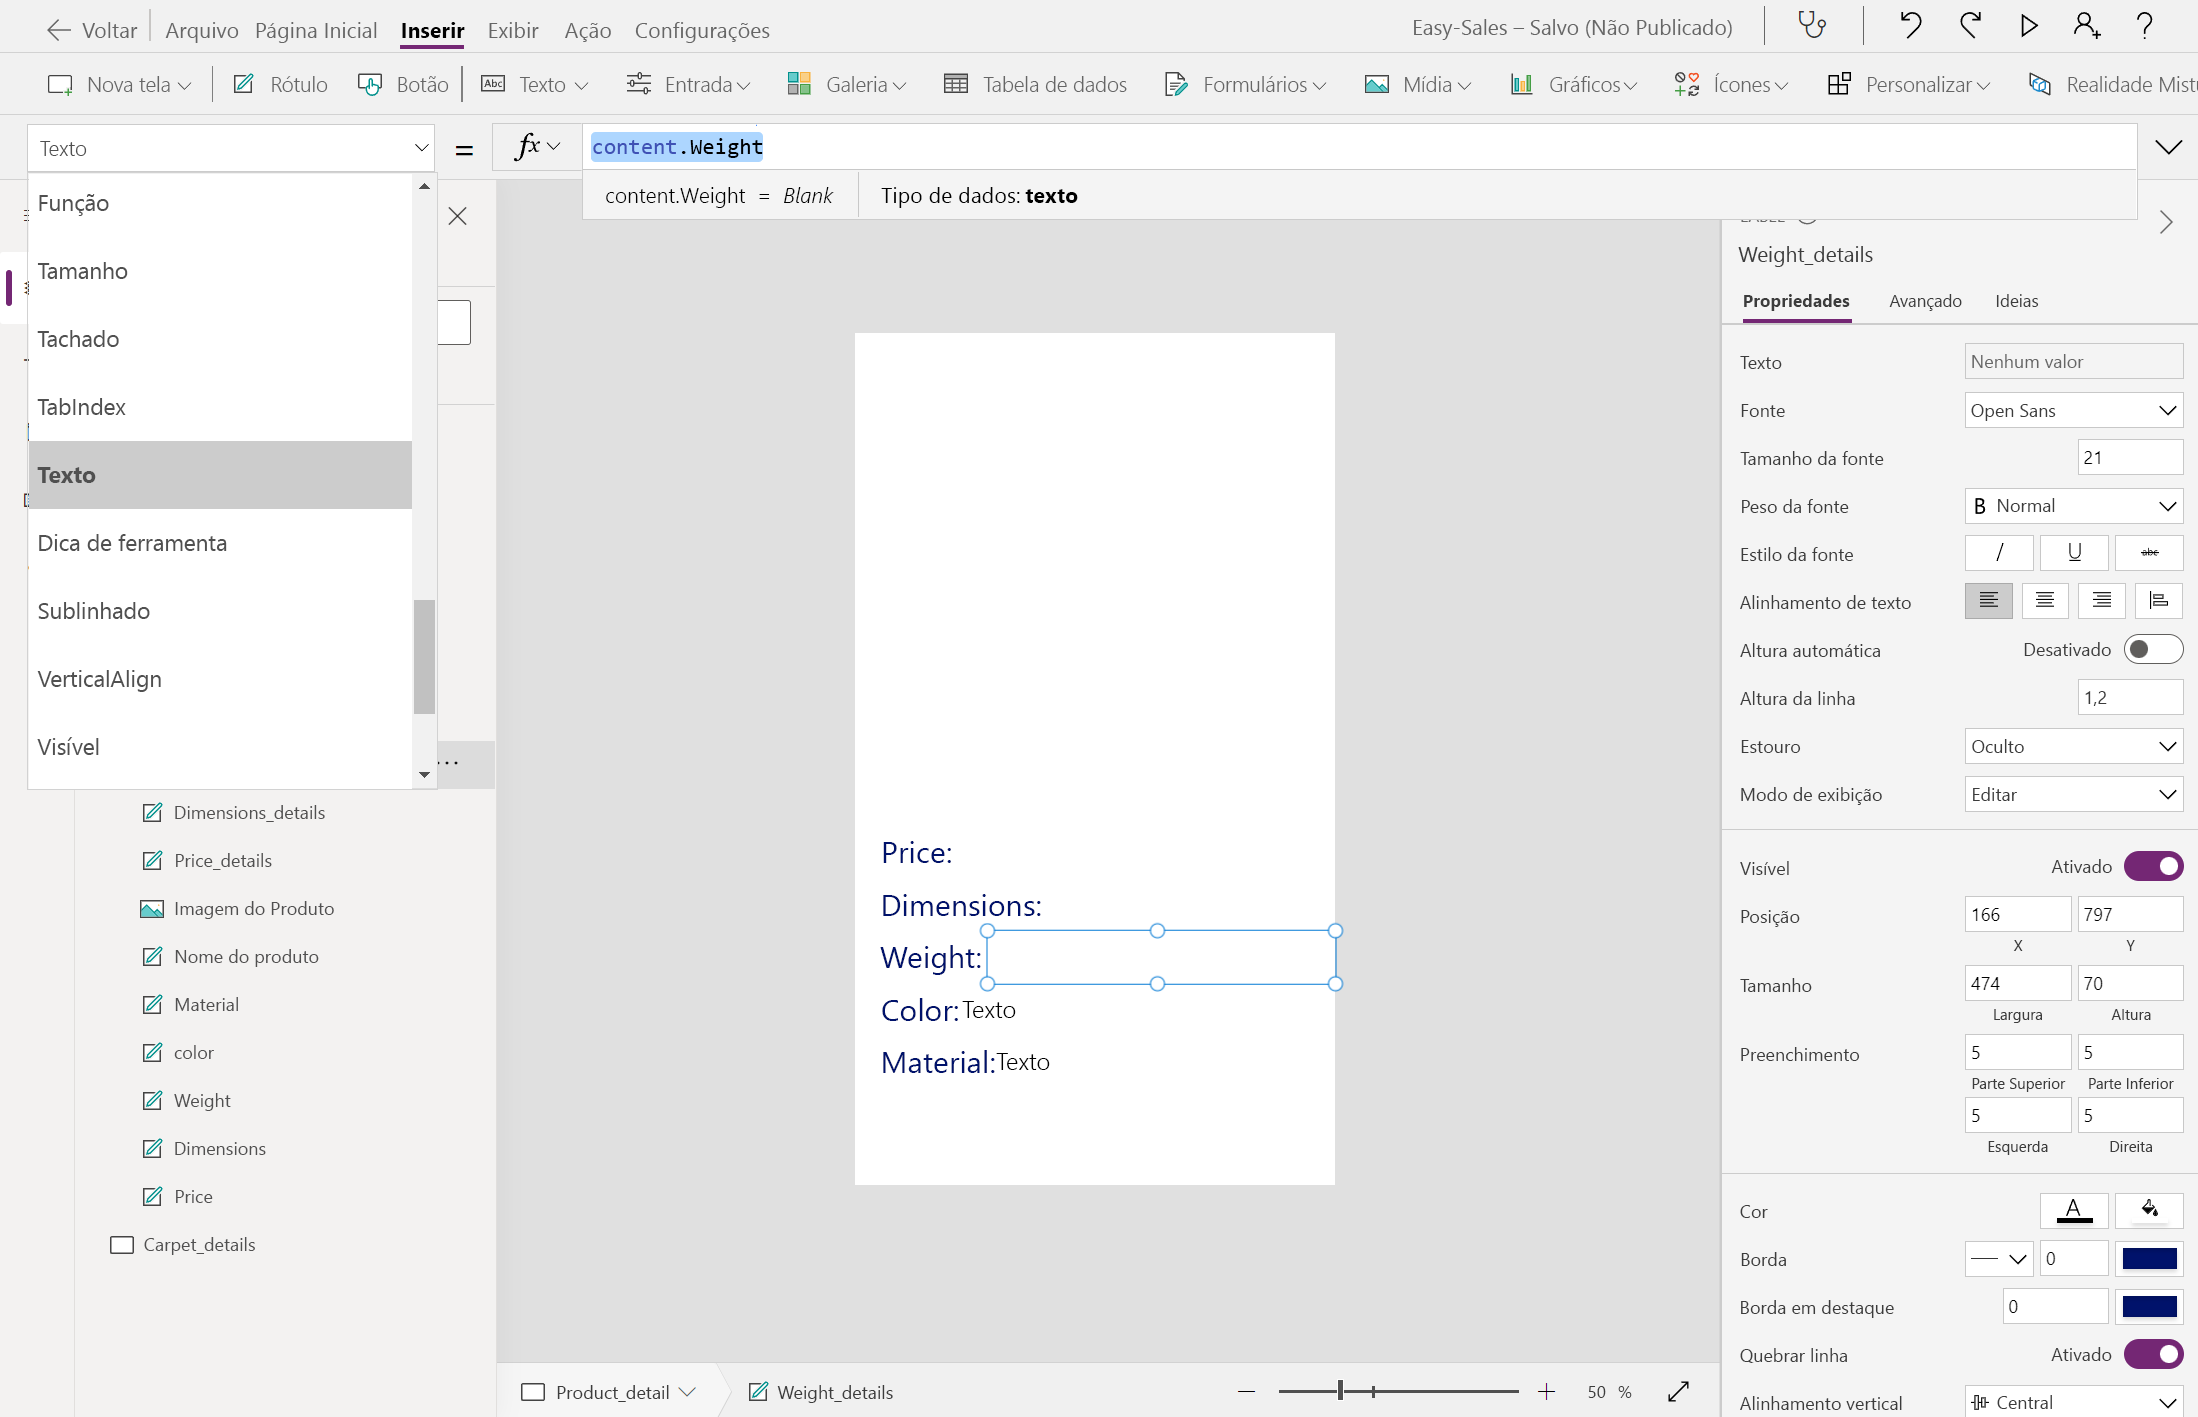Open the Modo de exibição dropdown

coord(2074,794)
